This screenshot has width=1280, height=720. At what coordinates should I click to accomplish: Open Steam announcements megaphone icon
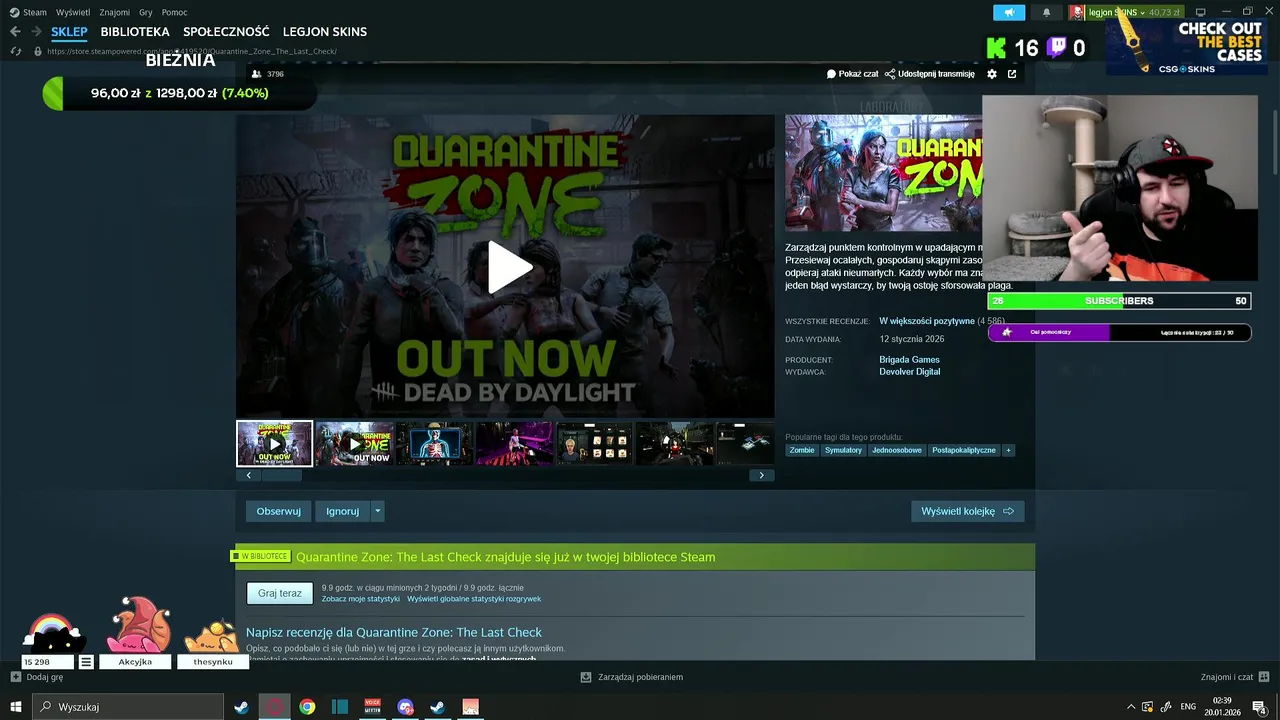tap(1009, 12)
